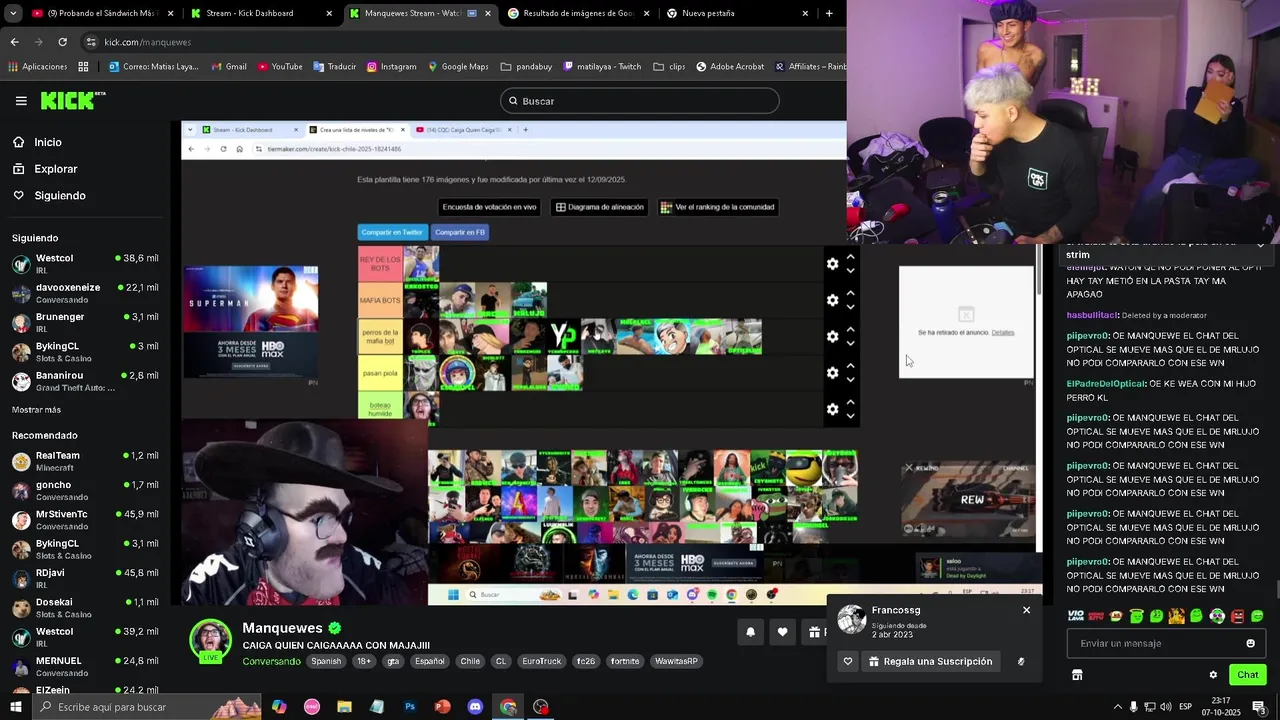
Task: Click the EuroTruck tag
Action: [x=542, y=661]
